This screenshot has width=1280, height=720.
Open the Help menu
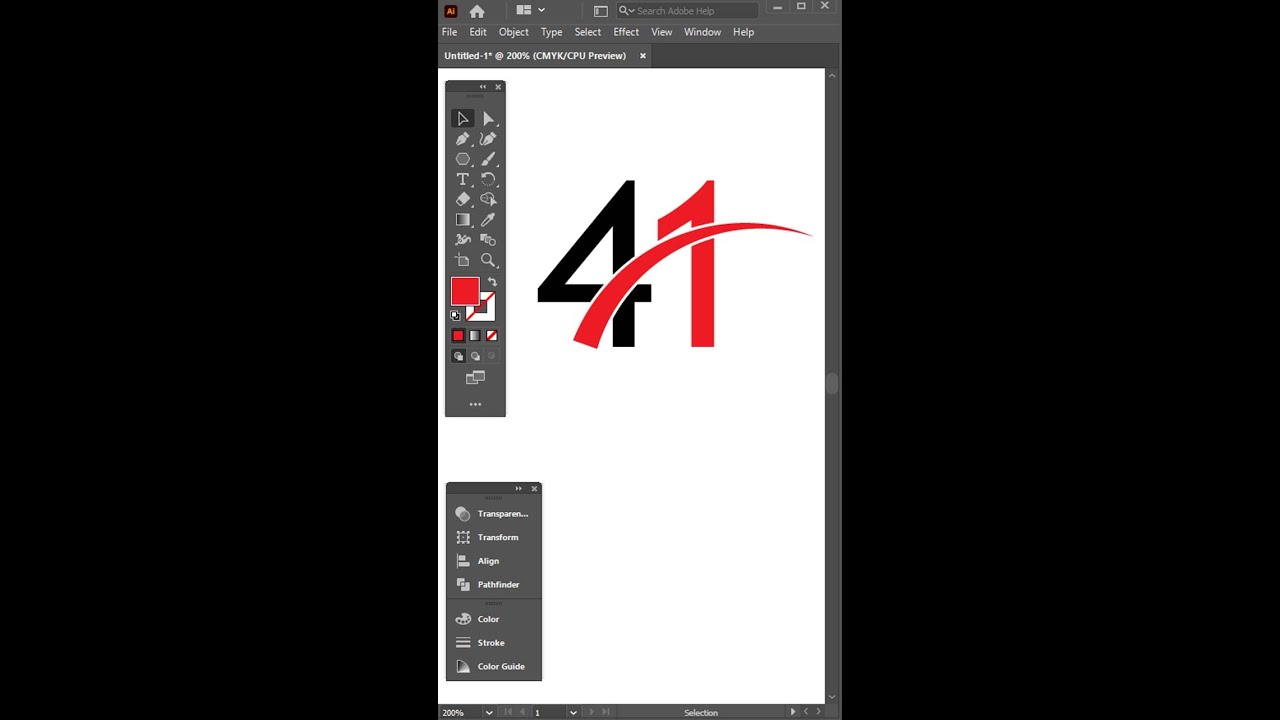[743, 32]
